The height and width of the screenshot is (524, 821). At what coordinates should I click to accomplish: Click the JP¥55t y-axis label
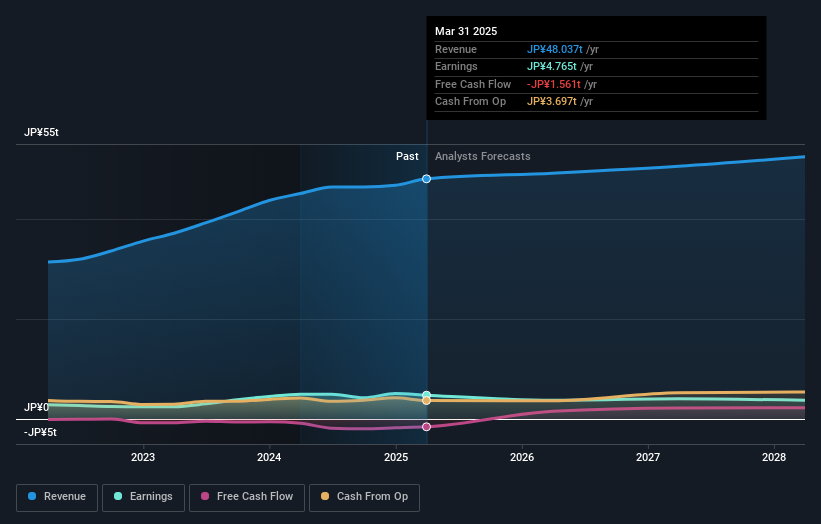tap(41, 132)
